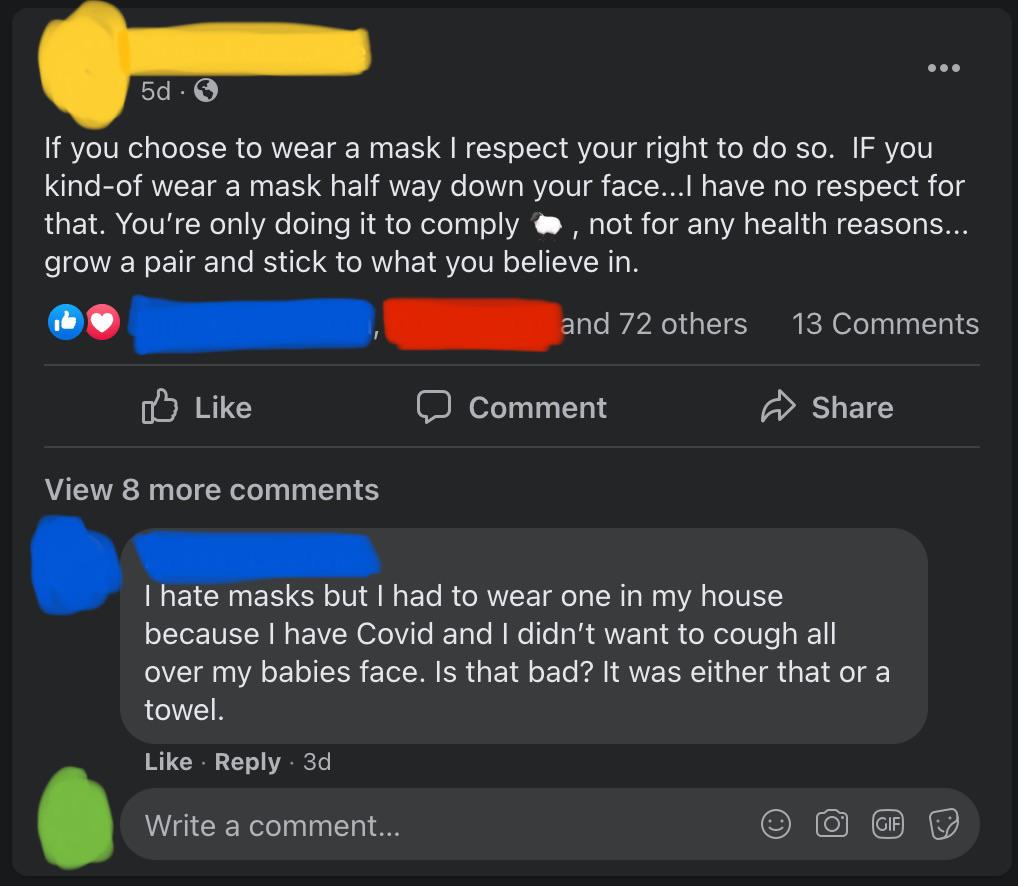Click the thumbs-up reaction icon on the post
1018x886 pixels.
coord(65,322)
